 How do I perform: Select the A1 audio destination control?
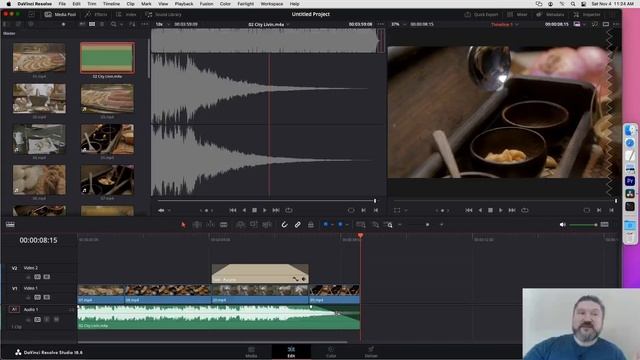click(x=14, y=309)
